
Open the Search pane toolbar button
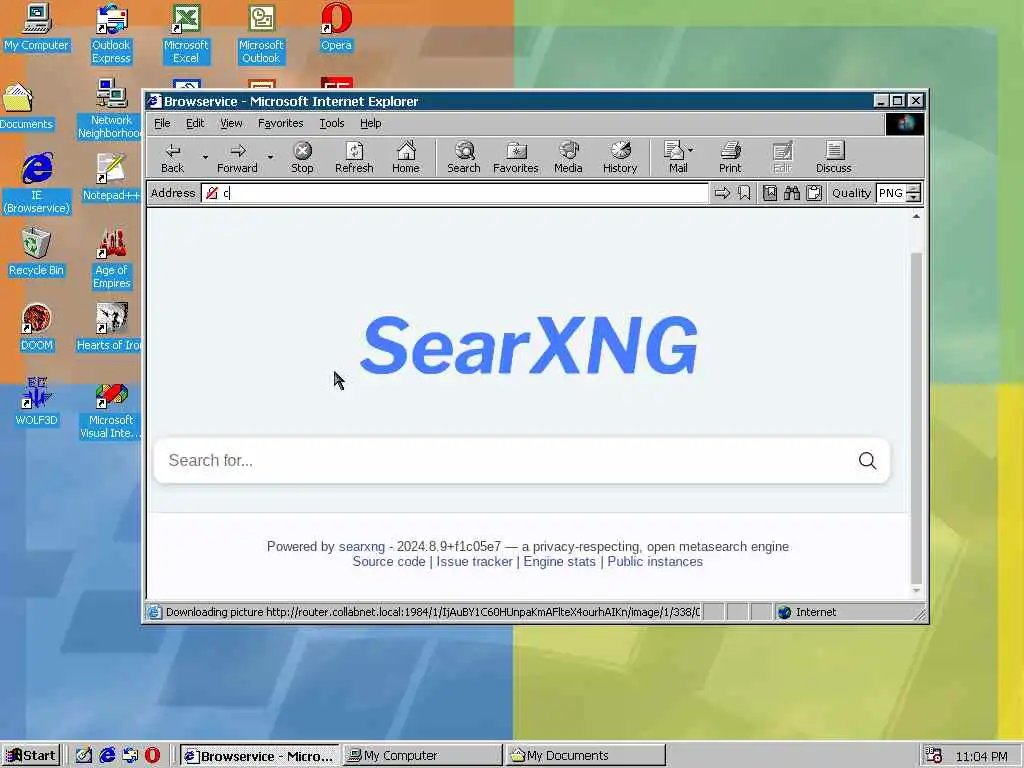tap(464, 157)
